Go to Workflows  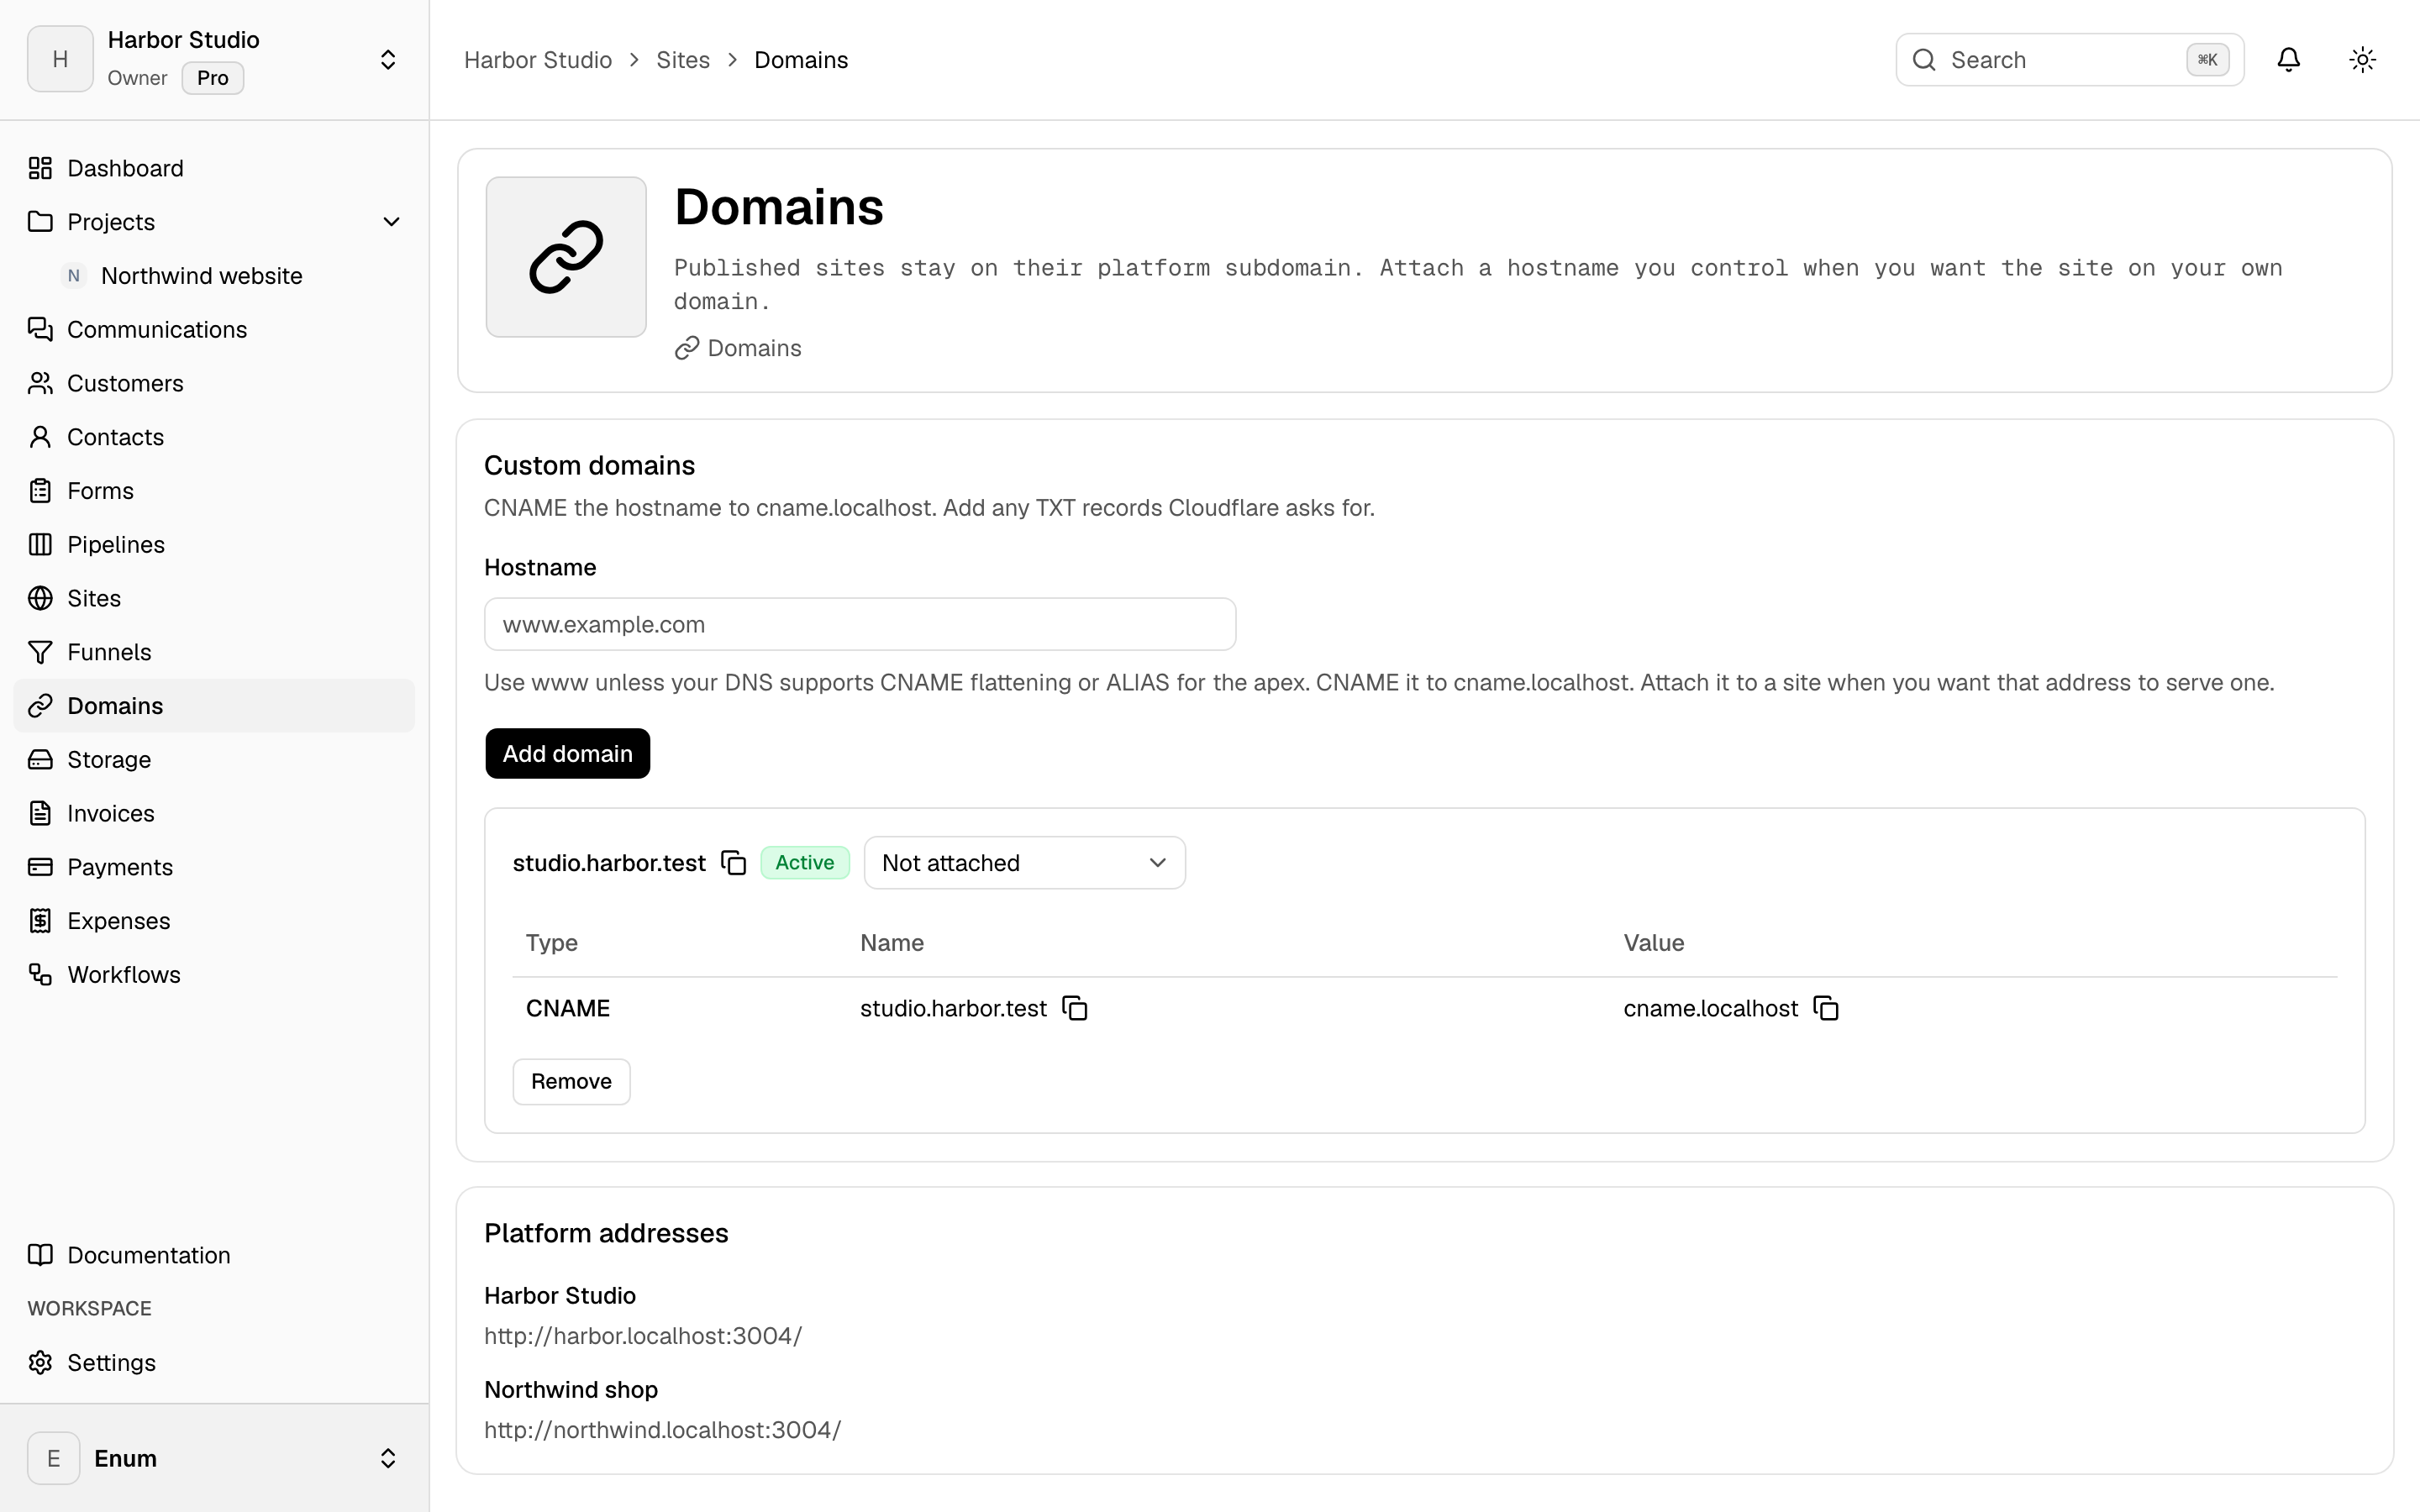(x=214, y=974)
